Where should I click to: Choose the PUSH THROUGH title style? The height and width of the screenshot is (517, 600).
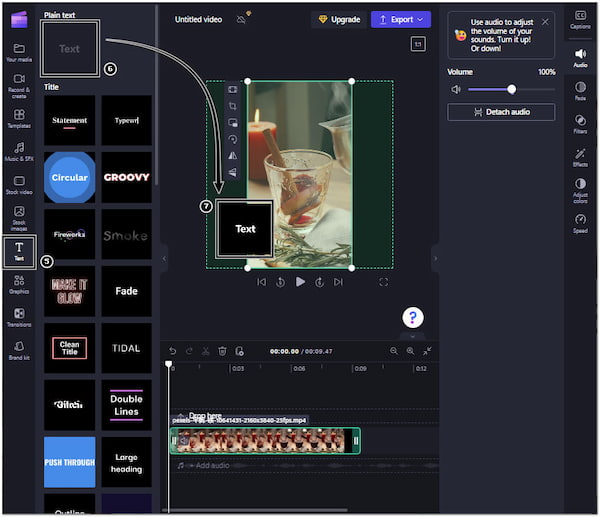click(x=69, y=462)
